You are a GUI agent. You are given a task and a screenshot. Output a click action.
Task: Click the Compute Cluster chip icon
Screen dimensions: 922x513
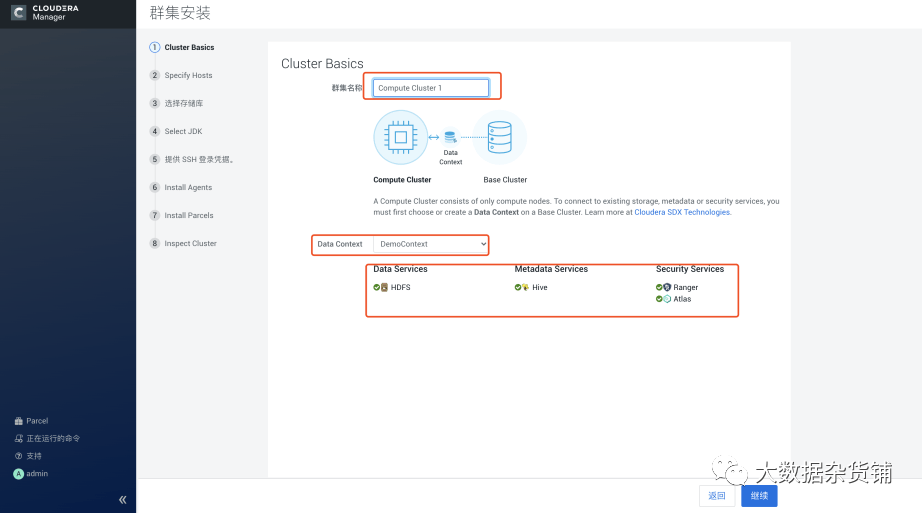(400, 137)
